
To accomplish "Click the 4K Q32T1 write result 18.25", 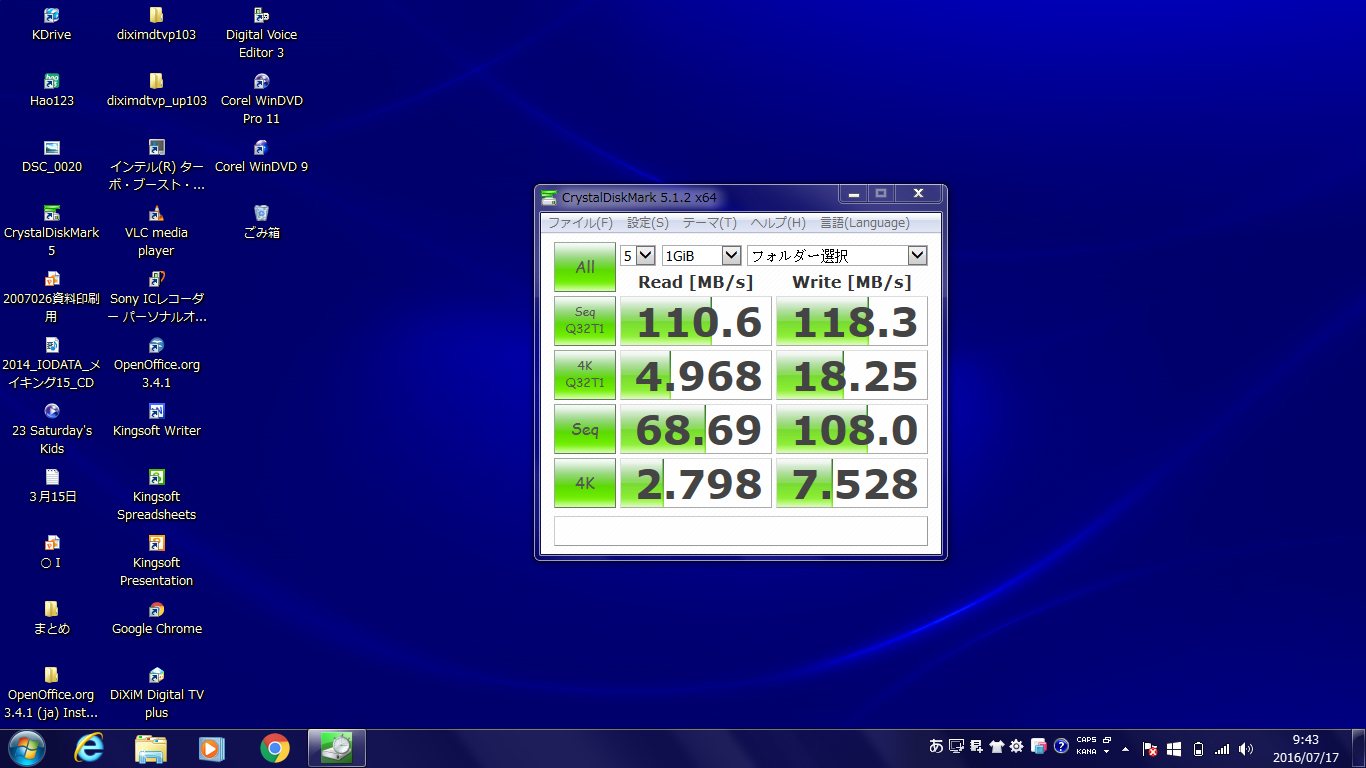I will [x=852, y=375].
